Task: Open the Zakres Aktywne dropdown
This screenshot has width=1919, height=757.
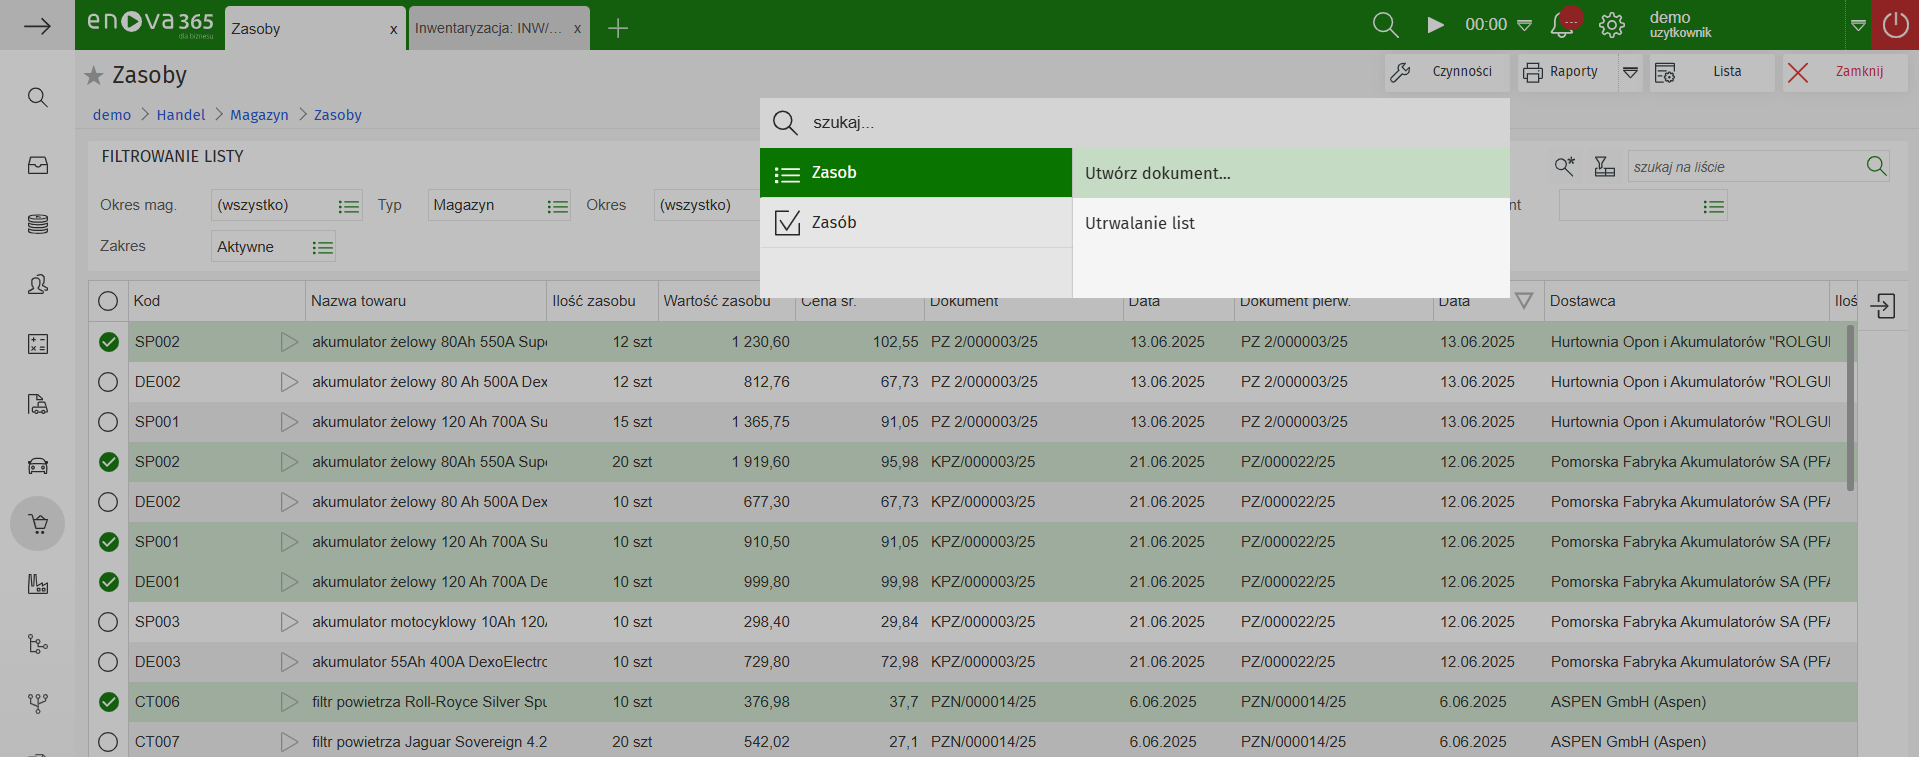Action: pyautogui.click(x=322, y=247)
